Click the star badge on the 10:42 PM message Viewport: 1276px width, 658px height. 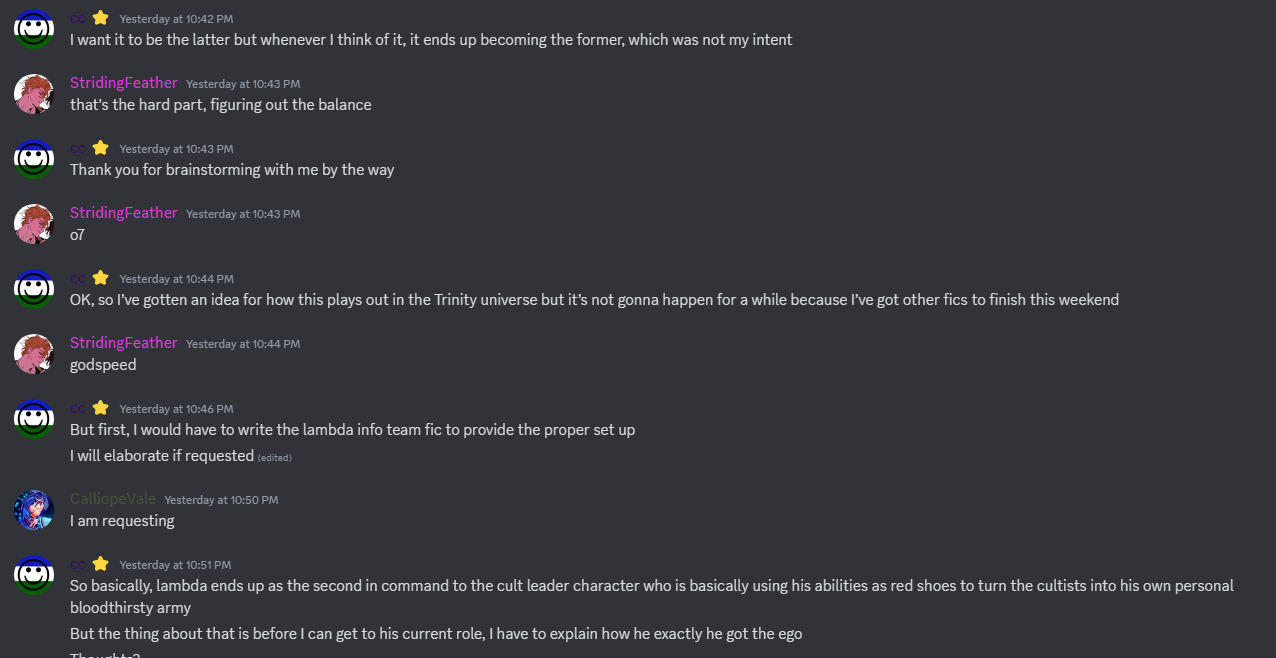click(101, 18)
